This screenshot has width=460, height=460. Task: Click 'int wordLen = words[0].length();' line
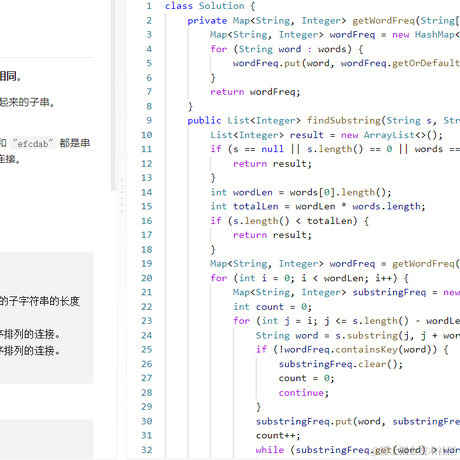point(301,192)
